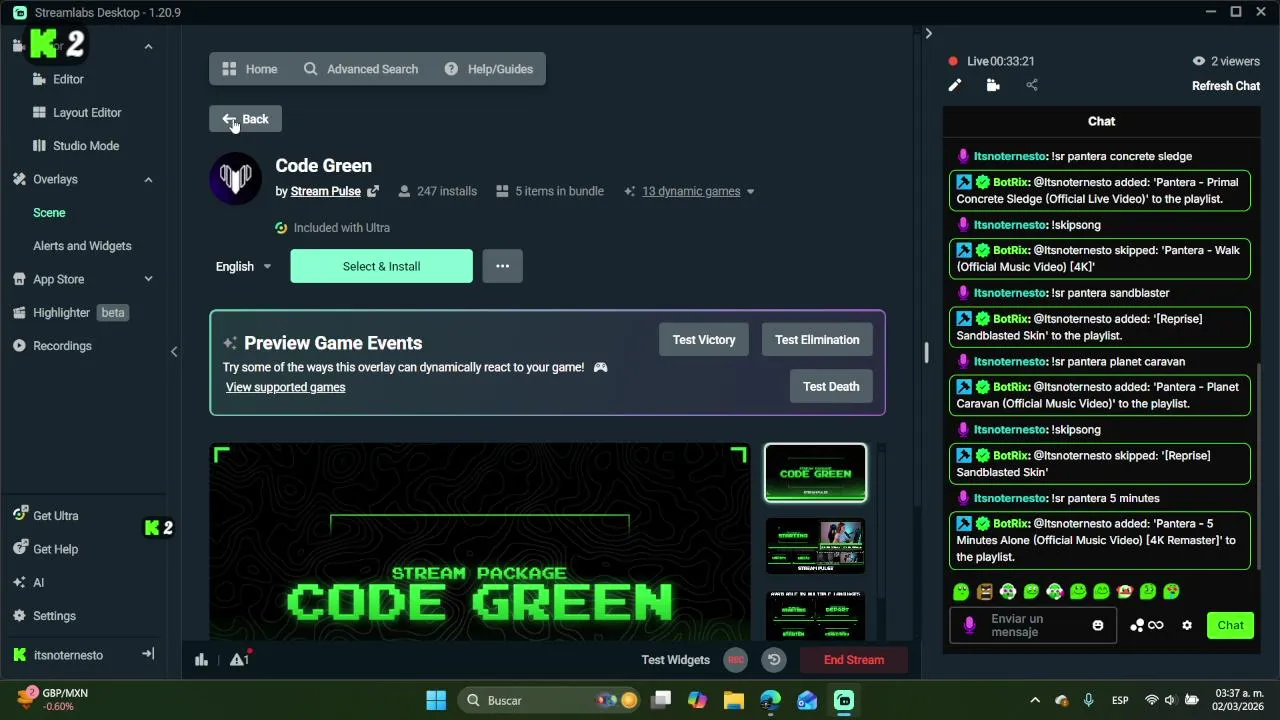The image size is (1280, 720).
Task: Click Refresh Chat
Action: (1225, 86)
